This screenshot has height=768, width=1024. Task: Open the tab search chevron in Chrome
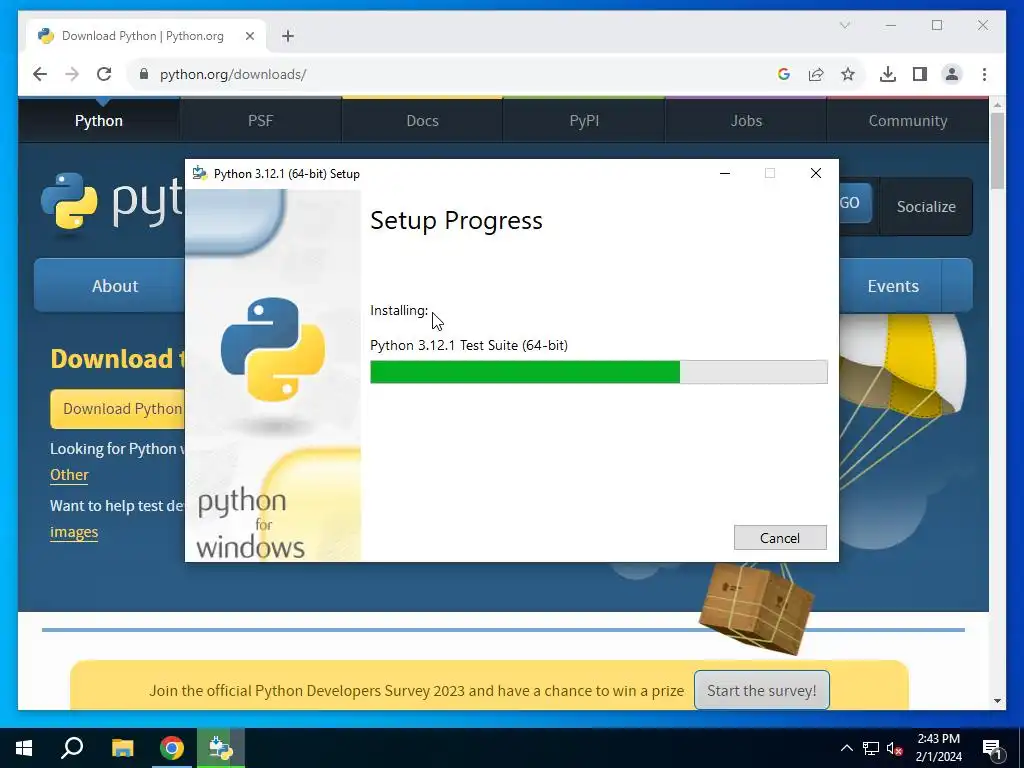pos(844,25)
